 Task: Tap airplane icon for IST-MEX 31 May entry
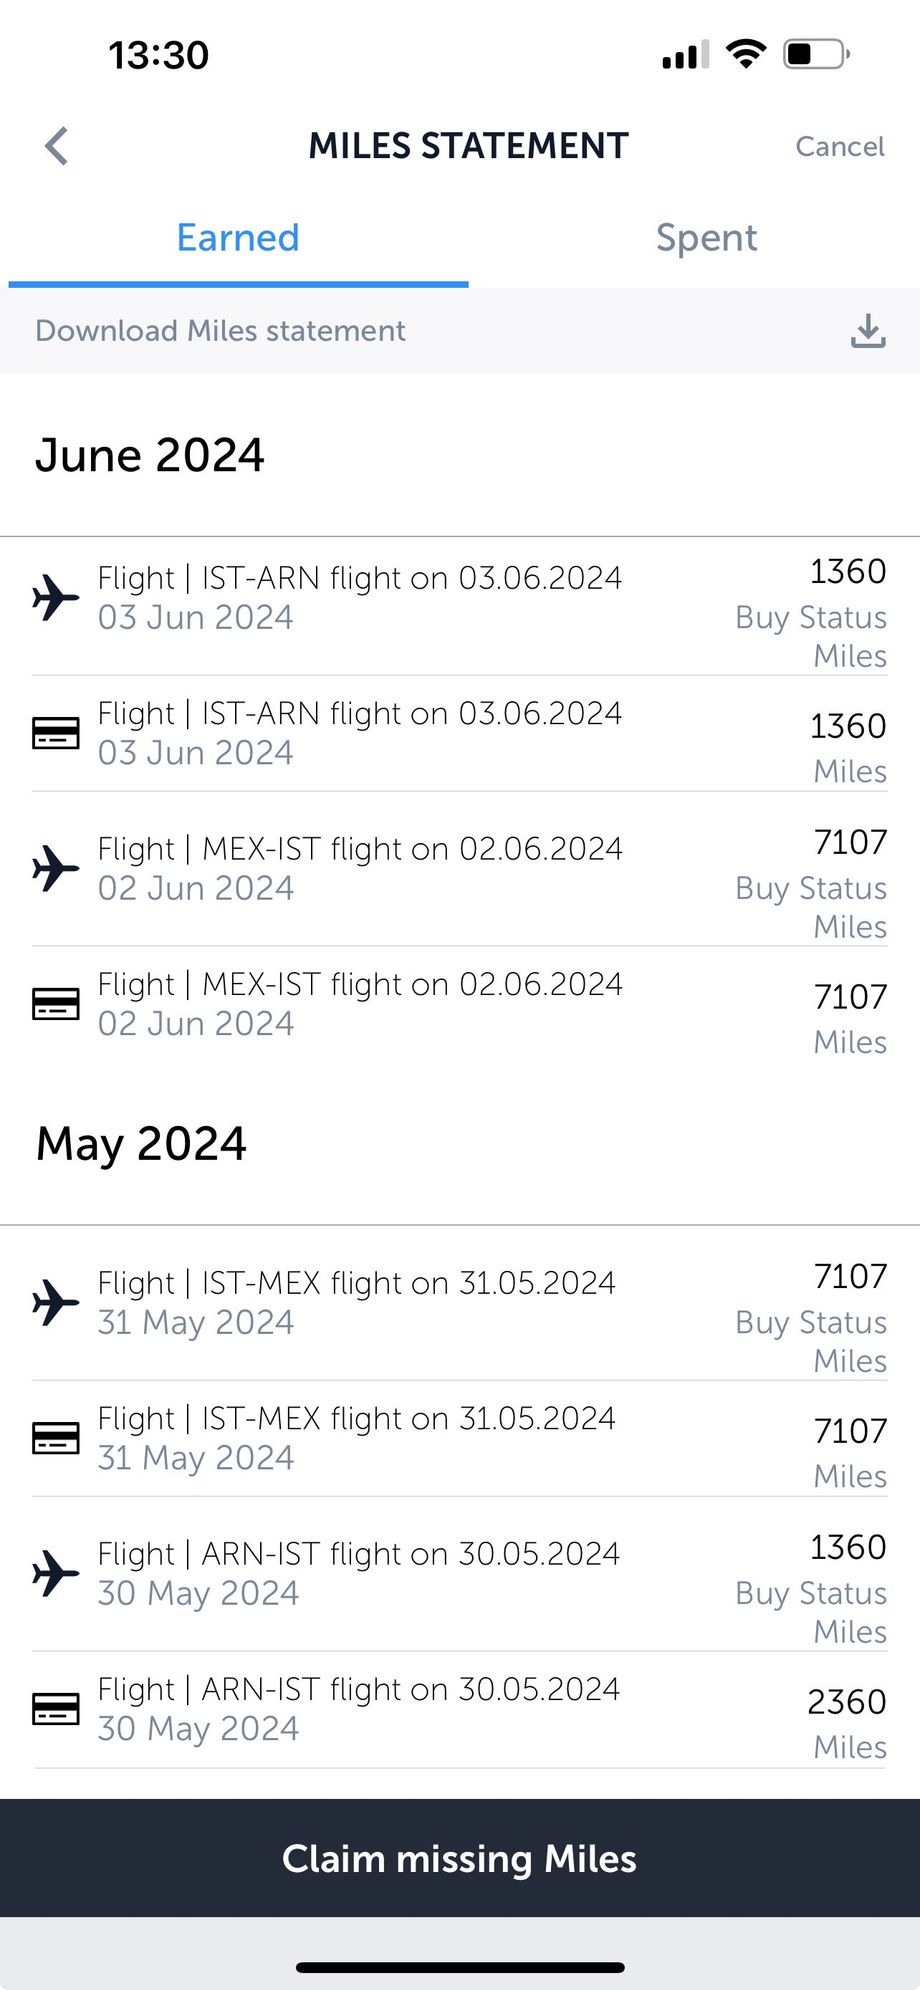(x=56, y=1302)
